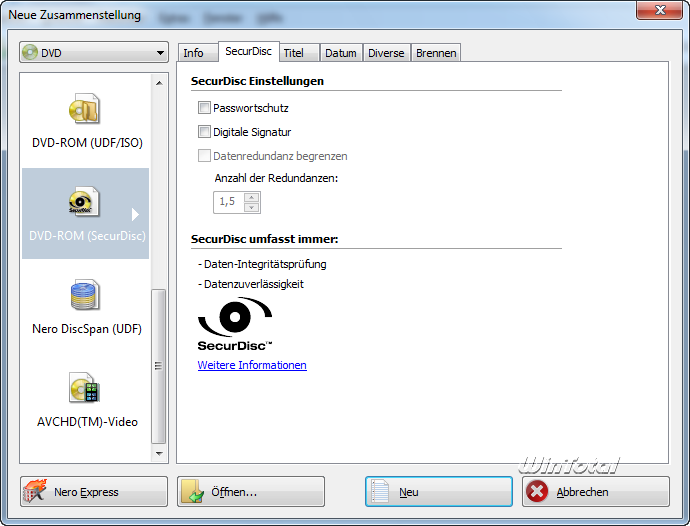The image size is (690, 526).
Task: Select the DVD-ROM (UDF/ISO) label
Action: tap(88, 143)
